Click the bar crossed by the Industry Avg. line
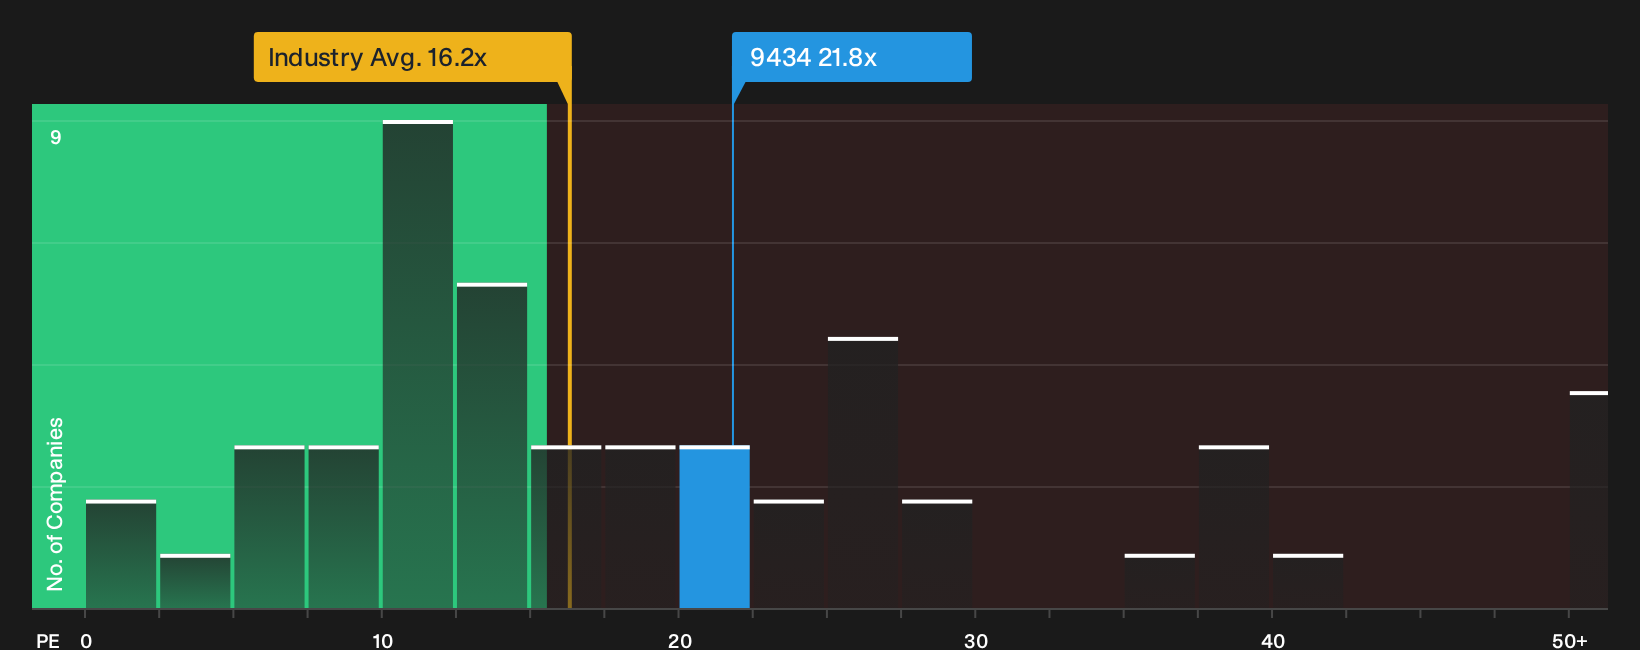The width and height of the screenshot is (1640, 650). pos(566,527)
